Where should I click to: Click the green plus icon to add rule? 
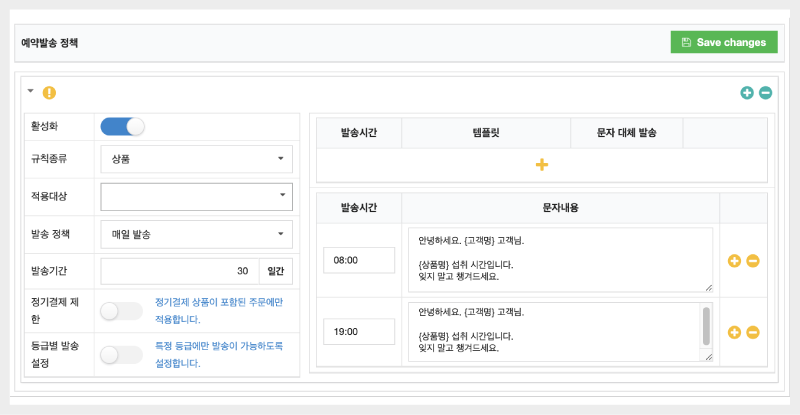click(x=747, y=93)
